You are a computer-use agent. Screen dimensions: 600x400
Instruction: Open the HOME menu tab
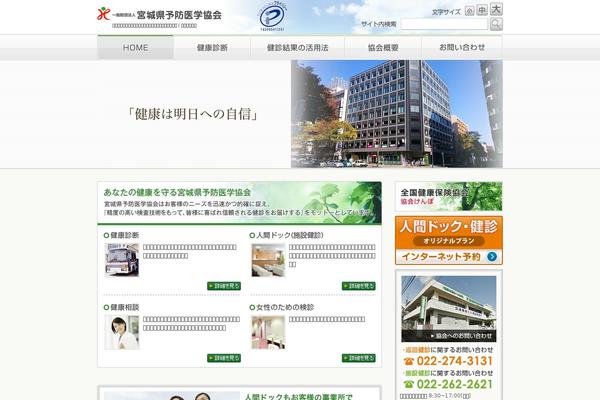(135, 47)
